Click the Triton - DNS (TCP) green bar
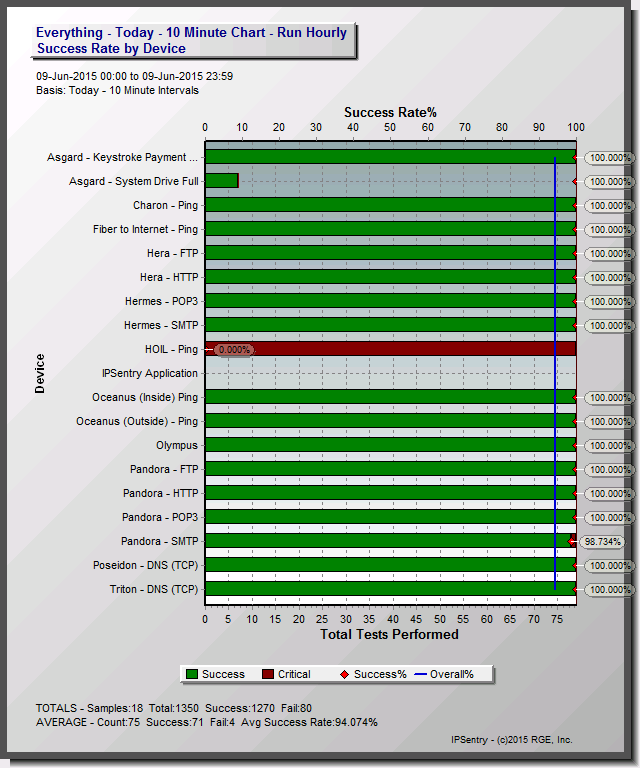Viewport: 640px width, 768px height. click(390, 589)
